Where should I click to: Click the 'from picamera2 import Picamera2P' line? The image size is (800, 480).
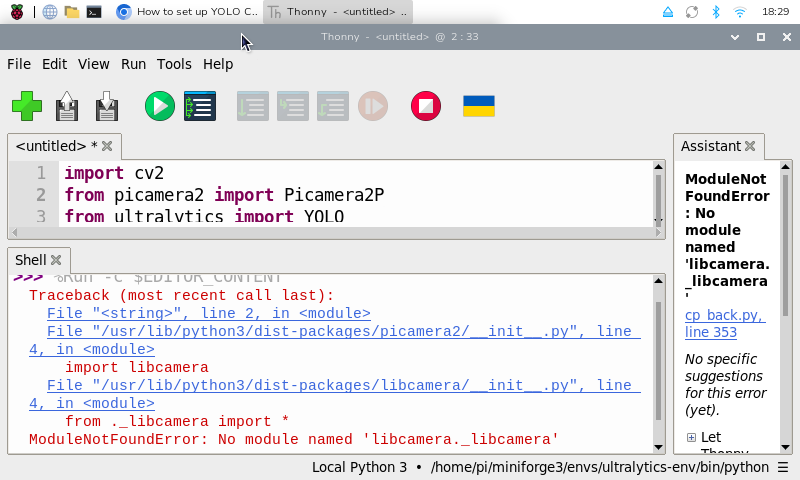(x=224, y=195)
